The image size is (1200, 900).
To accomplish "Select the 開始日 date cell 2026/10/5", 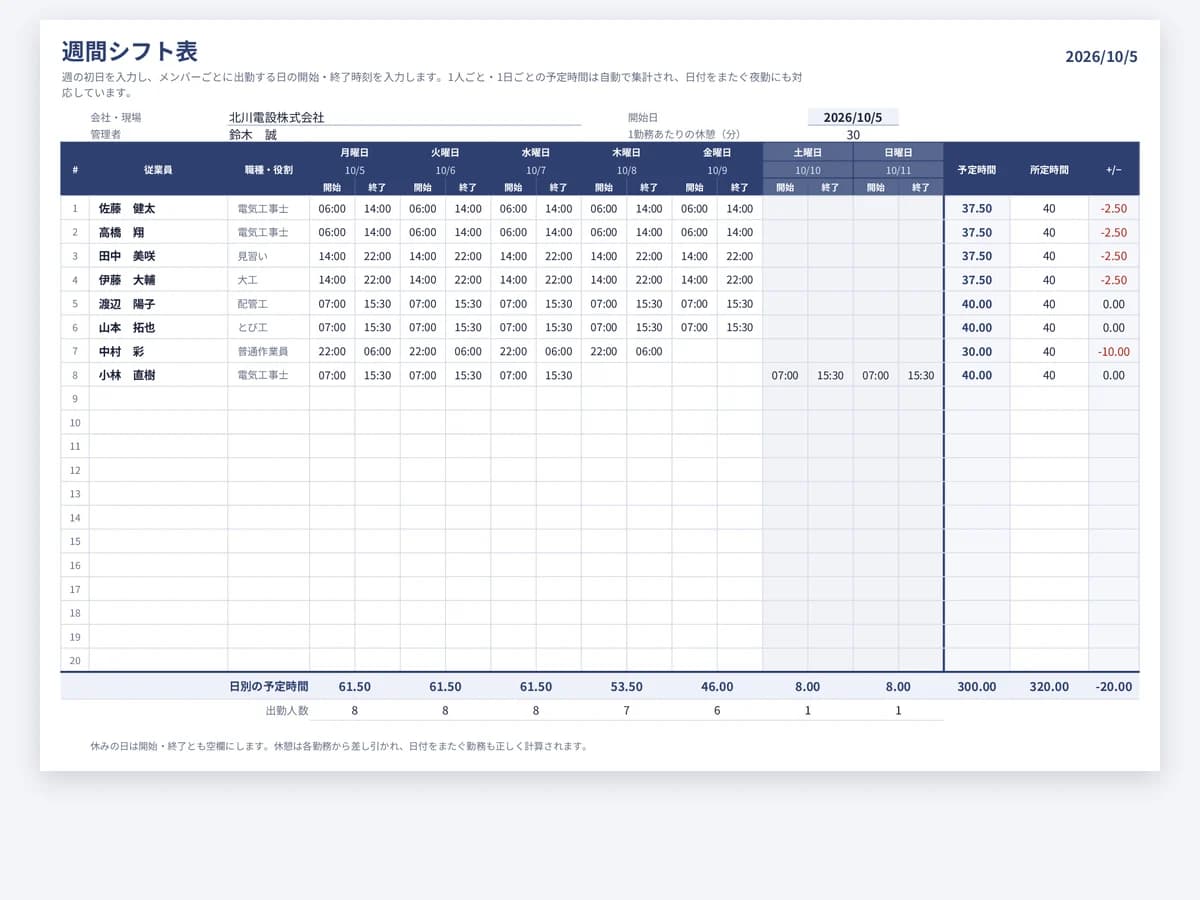I will (x=852, y=117).
